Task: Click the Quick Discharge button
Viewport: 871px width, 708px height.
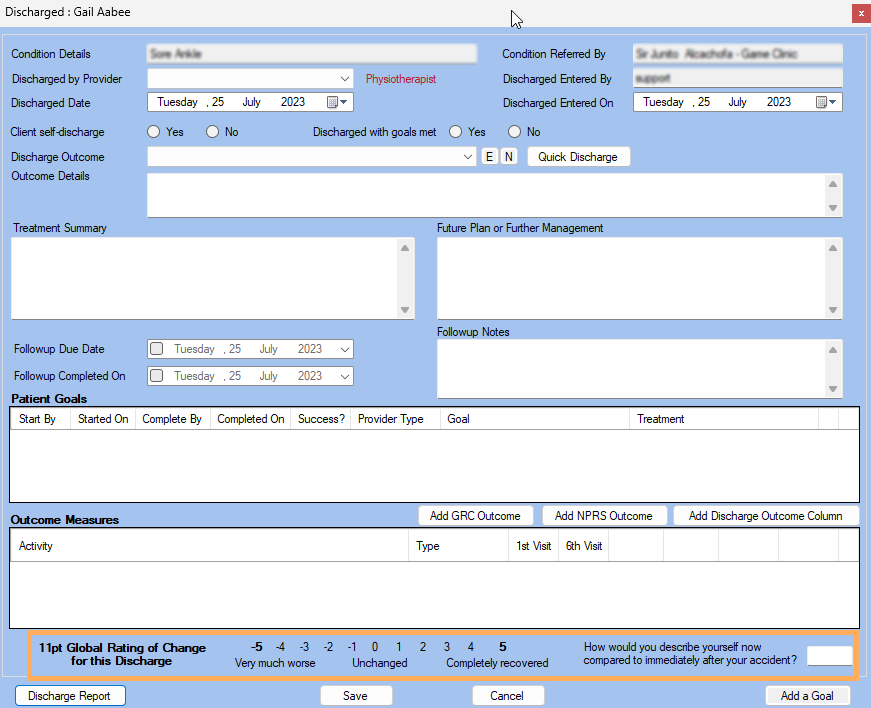Action: (578, 157)
